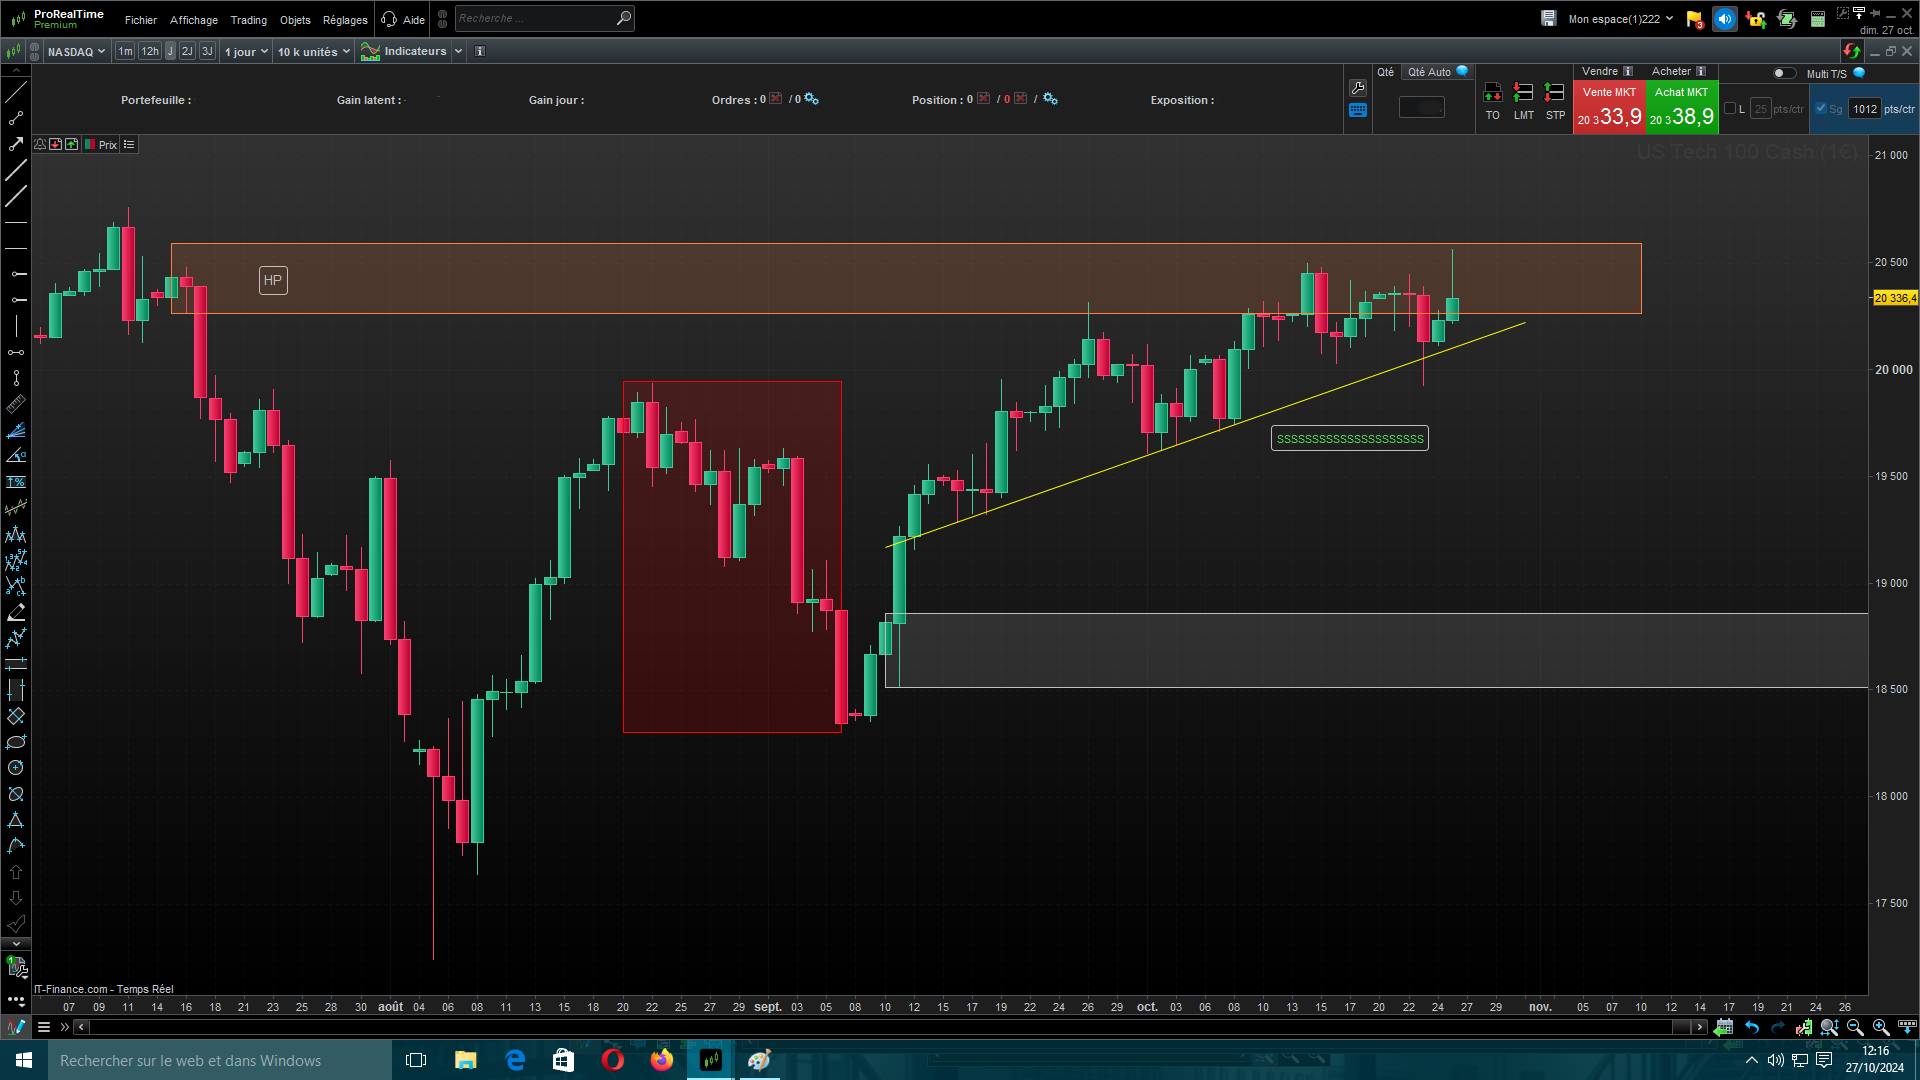
Task: Expand the NASDAQ instrument dropdown
Action: tap(76, 52)
